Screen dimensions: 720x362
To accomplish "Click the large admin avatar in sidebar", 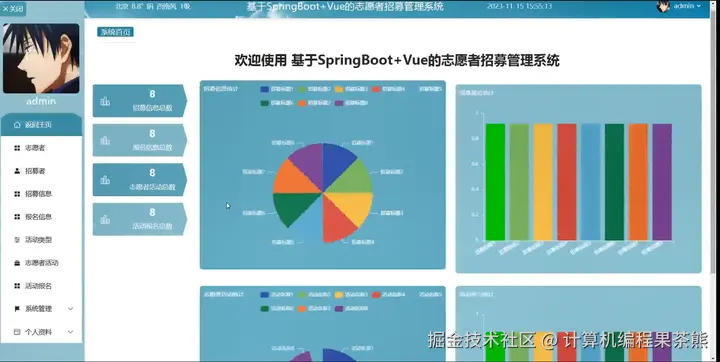I will 41,58.
